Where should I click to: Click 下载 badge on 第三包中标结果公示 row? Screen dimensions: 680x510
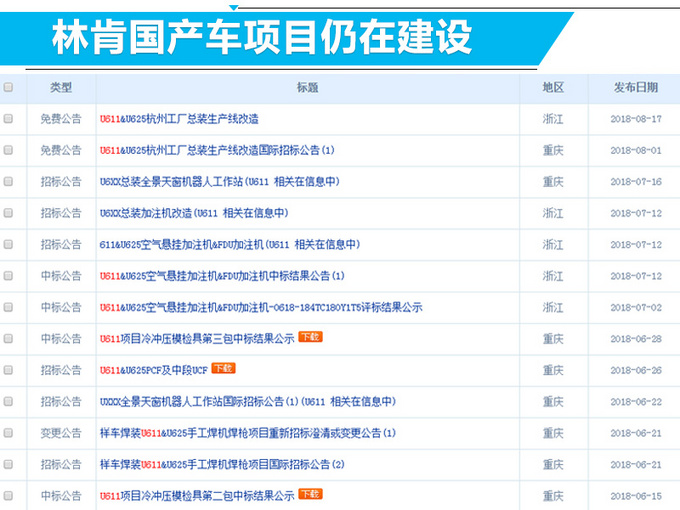point(311,337)
